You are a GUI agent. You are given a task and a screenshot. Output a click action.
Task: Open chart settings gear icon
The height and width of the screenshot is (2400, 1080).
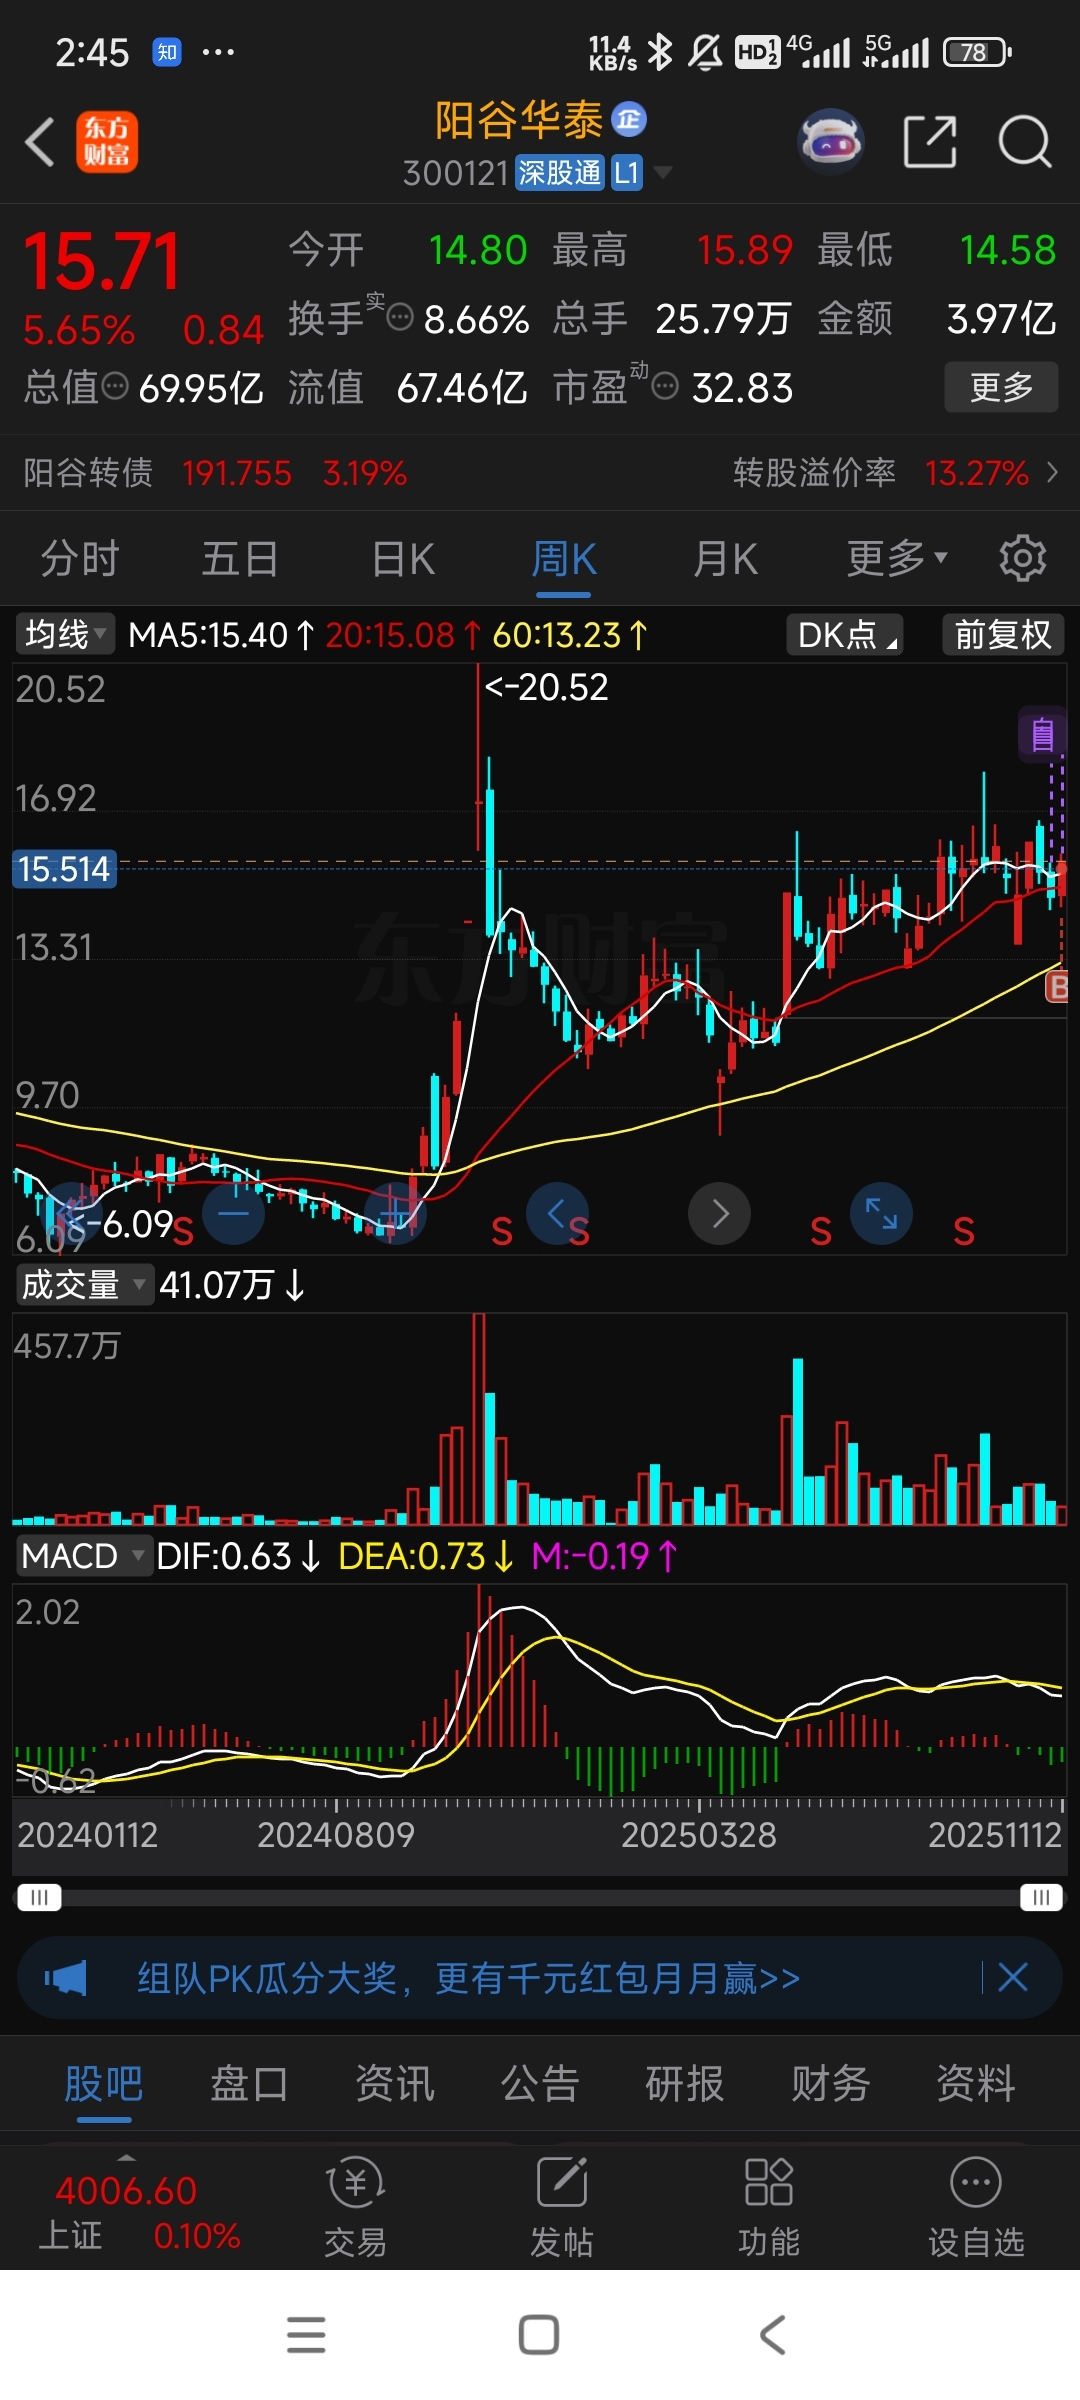1022,558
